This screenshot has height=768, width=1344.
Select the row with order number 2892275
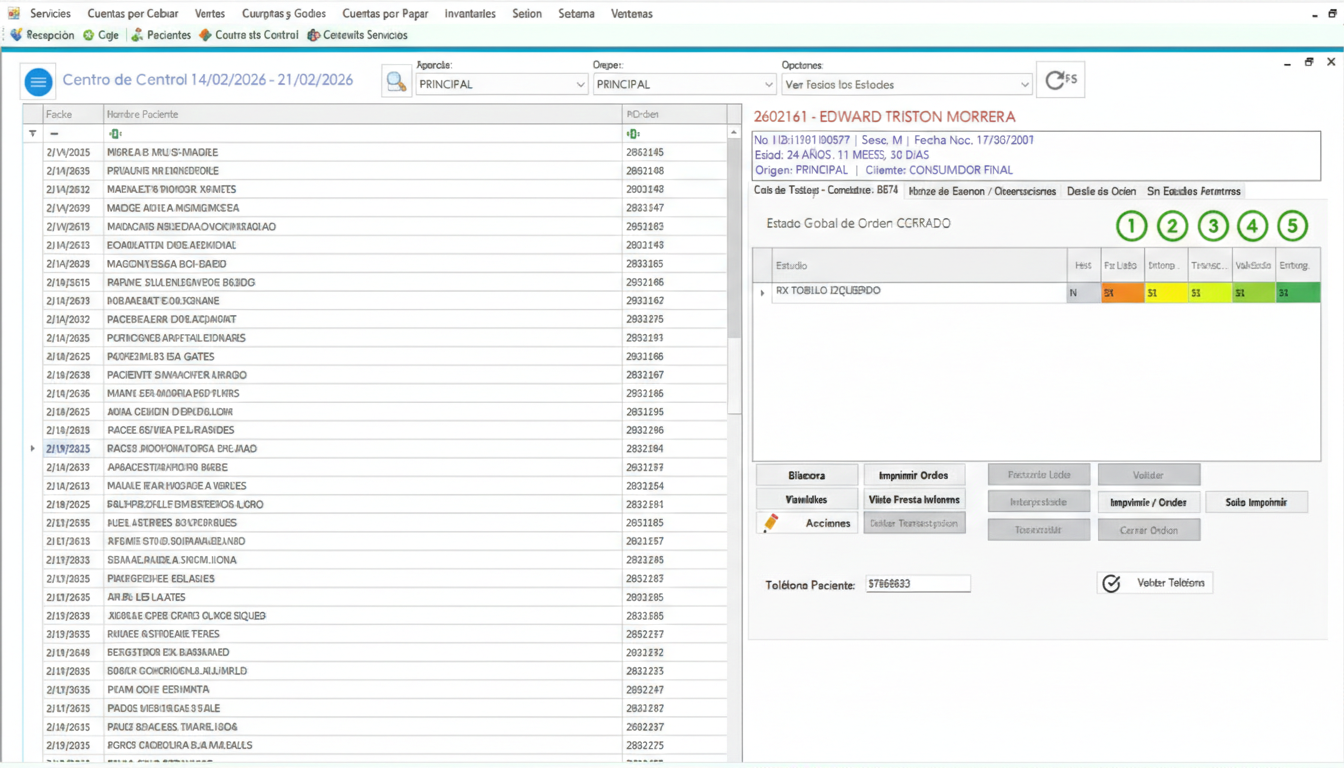point(384,745)
